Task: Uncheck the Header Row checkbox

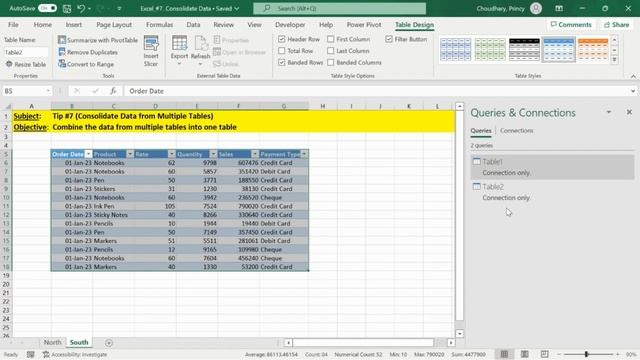Action: pos(282,39)
